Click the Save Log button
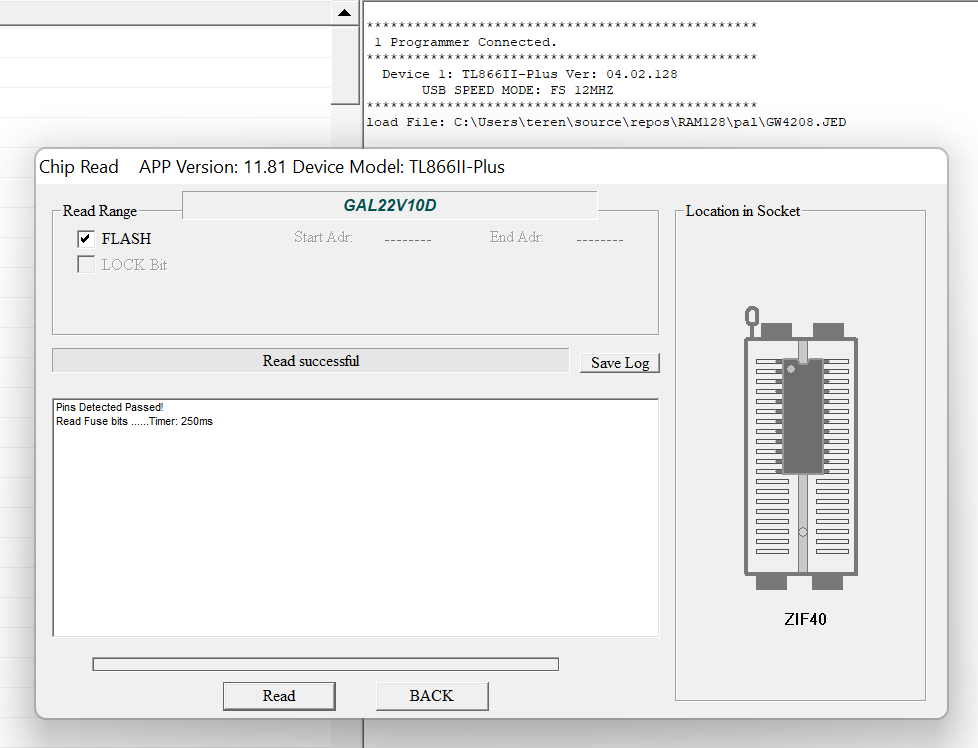Image resolution: width=978 pixels, height=748 pixels. coord(619,362)
